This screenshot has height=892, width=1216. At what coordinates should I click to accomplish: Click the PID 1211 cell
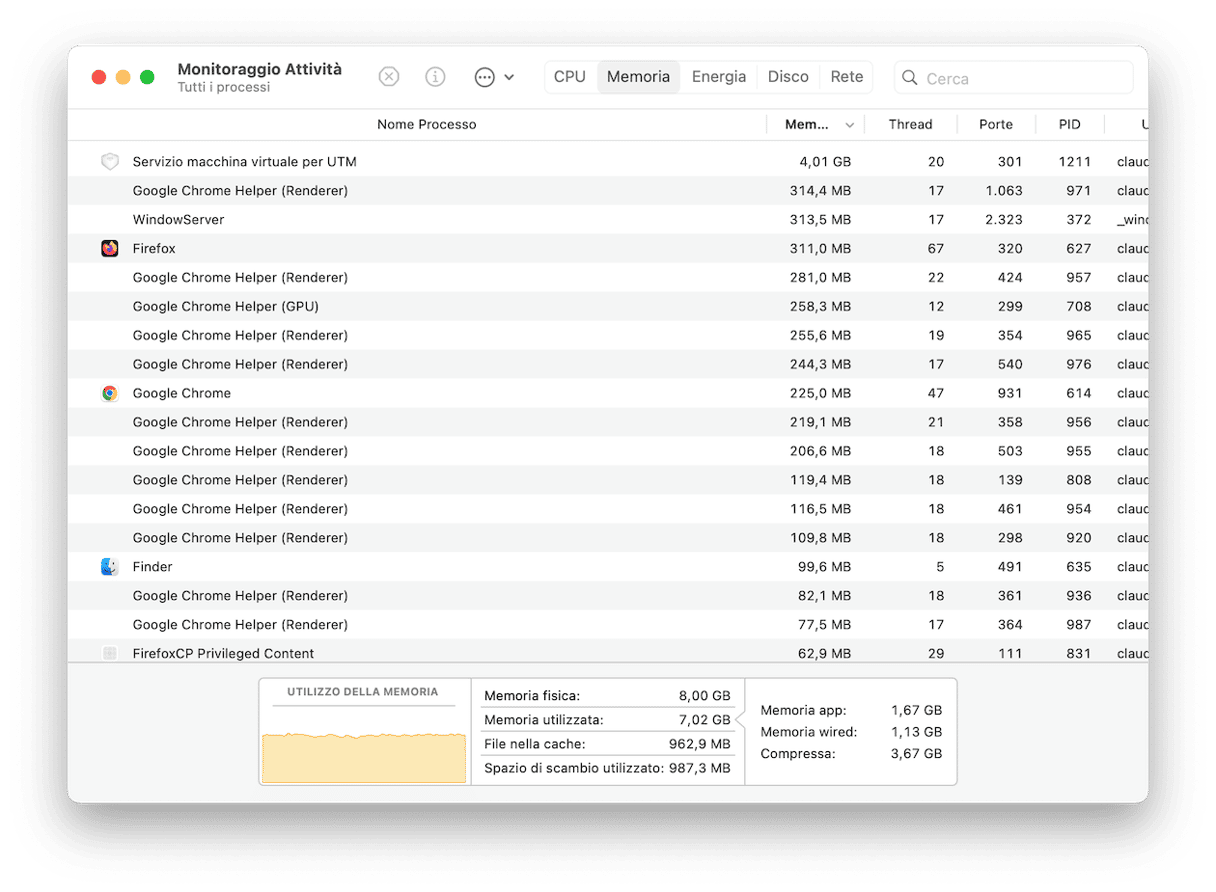pyautogui.click(x=1075, y=162)
